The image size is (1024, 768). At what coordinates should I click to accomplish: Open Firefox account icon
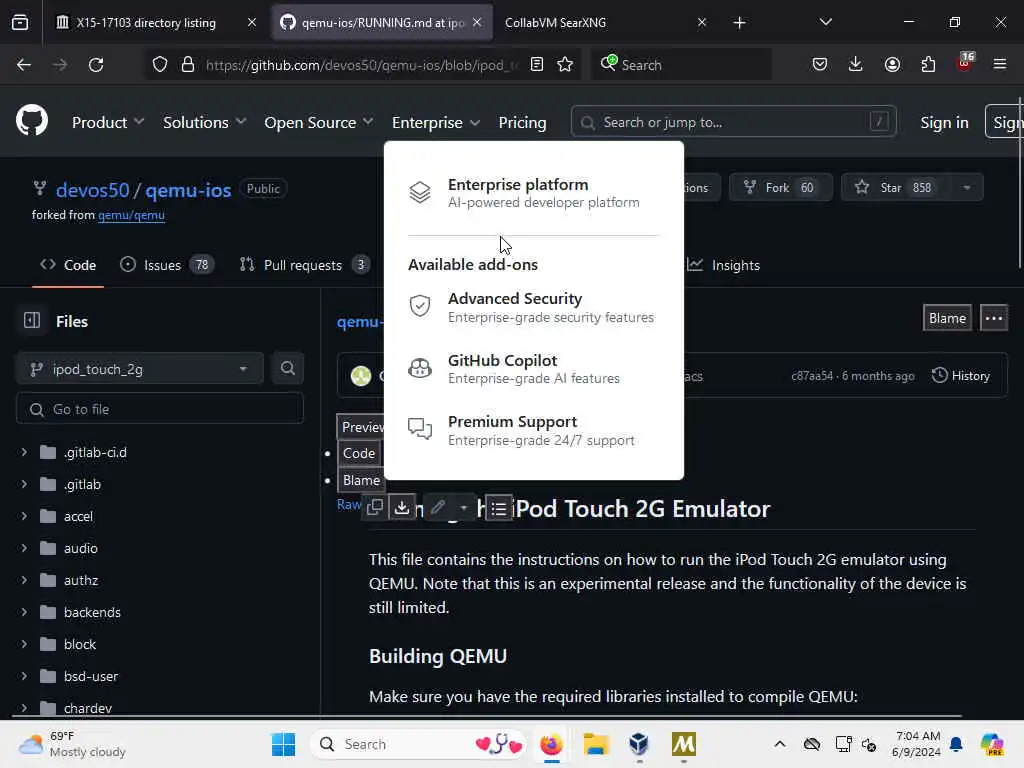[892, 64]
